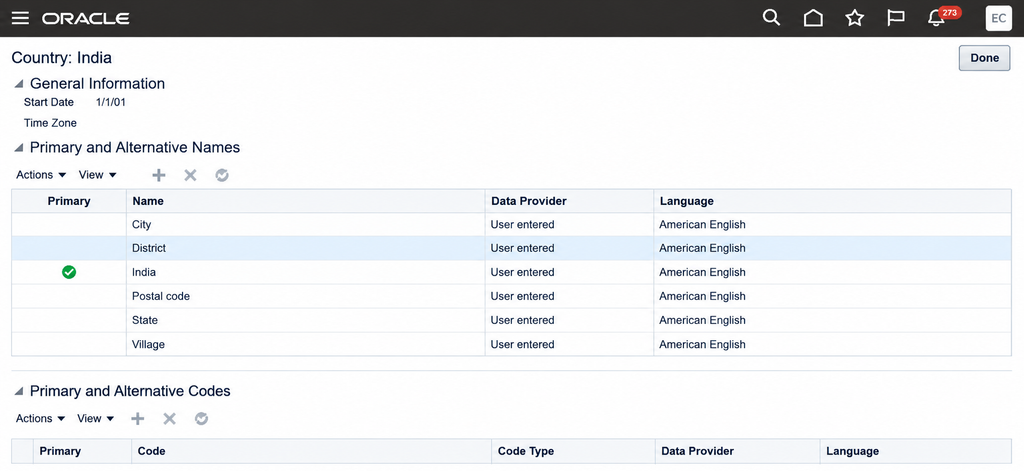Delete selected row in Names table
The width and height of the screenshot is (1024, 471).
[x=190, y=175]
